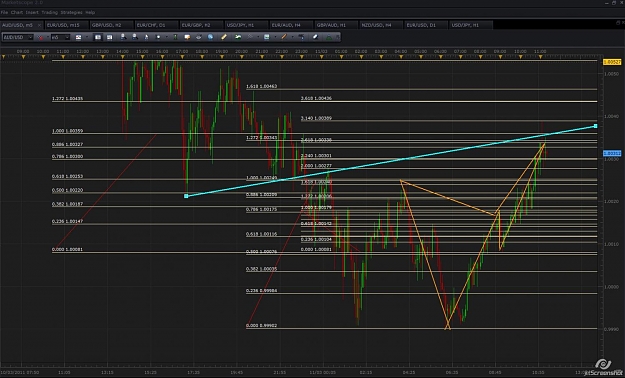Expand the chart type dropdown arrow

[x=87, y=37]
